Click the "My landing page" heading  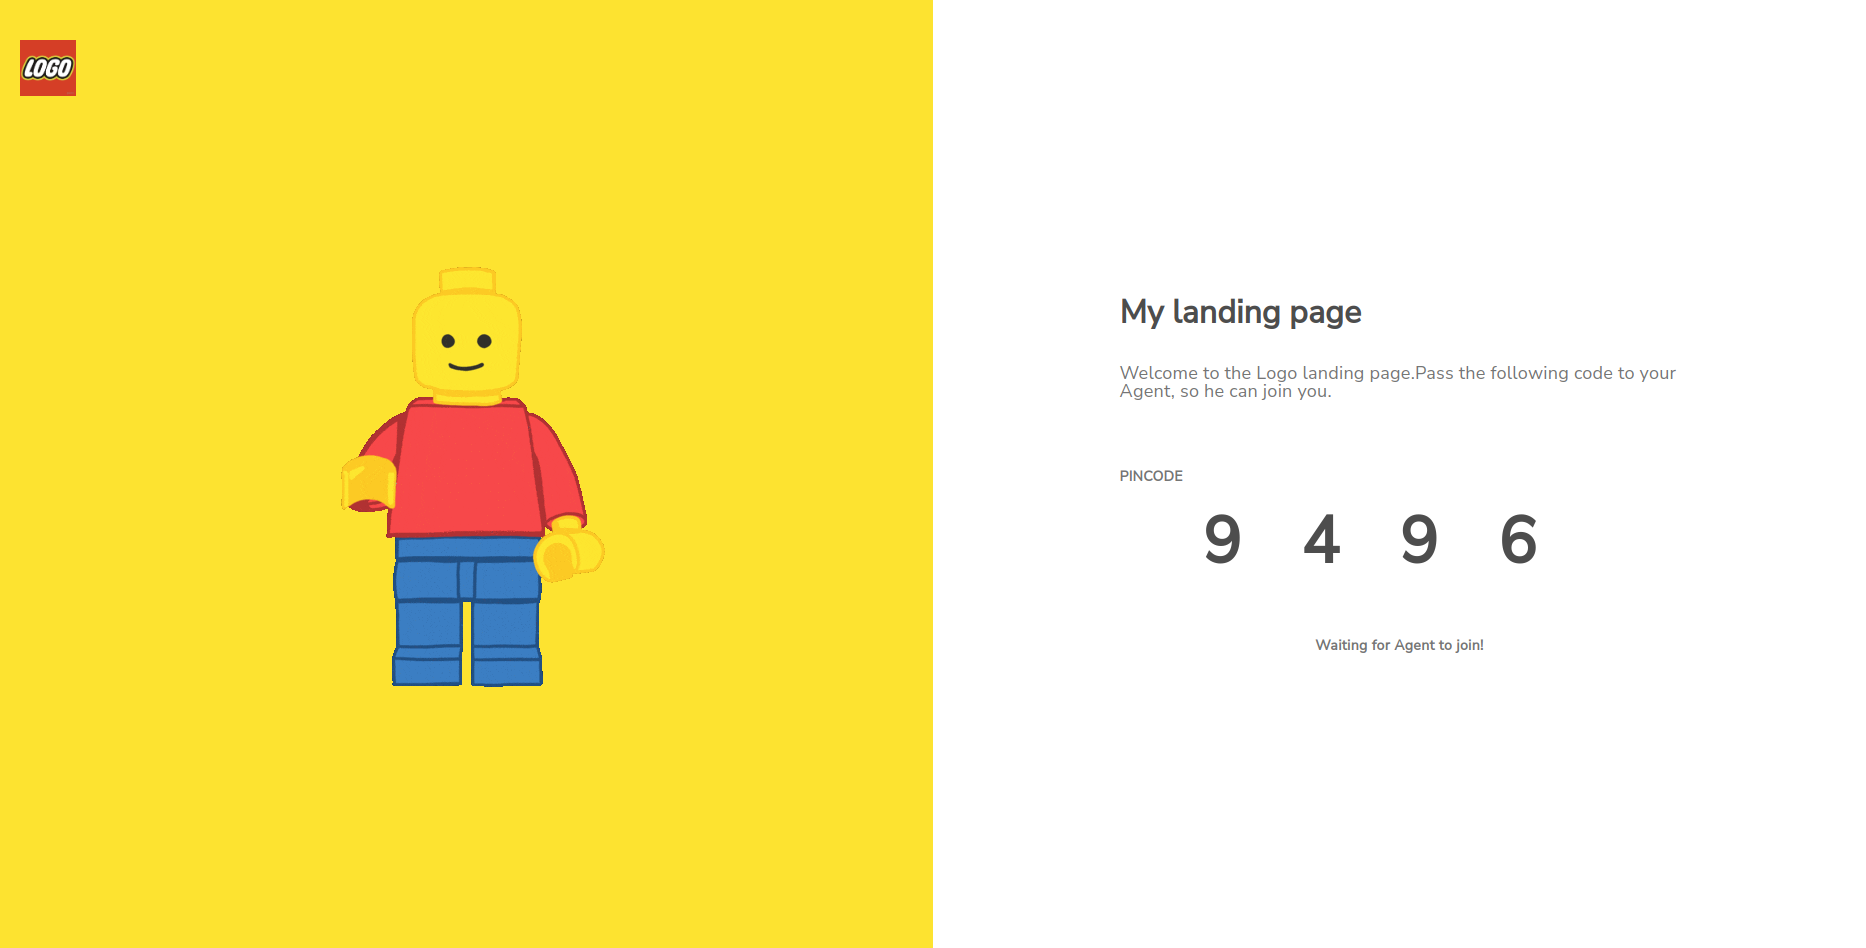(1240, 312)
